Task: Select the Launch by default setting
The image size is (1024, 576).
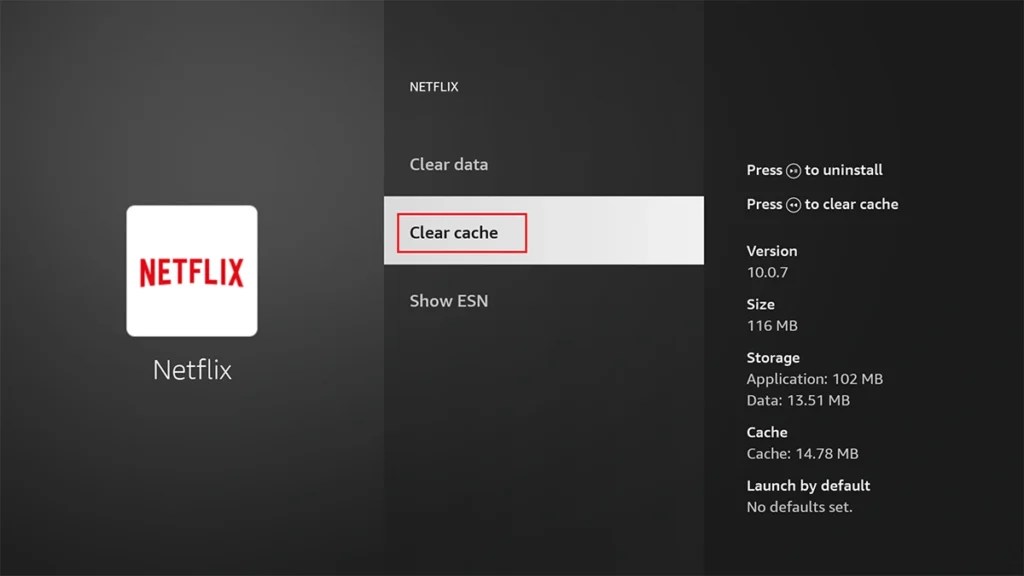Action: click(809, 485)
